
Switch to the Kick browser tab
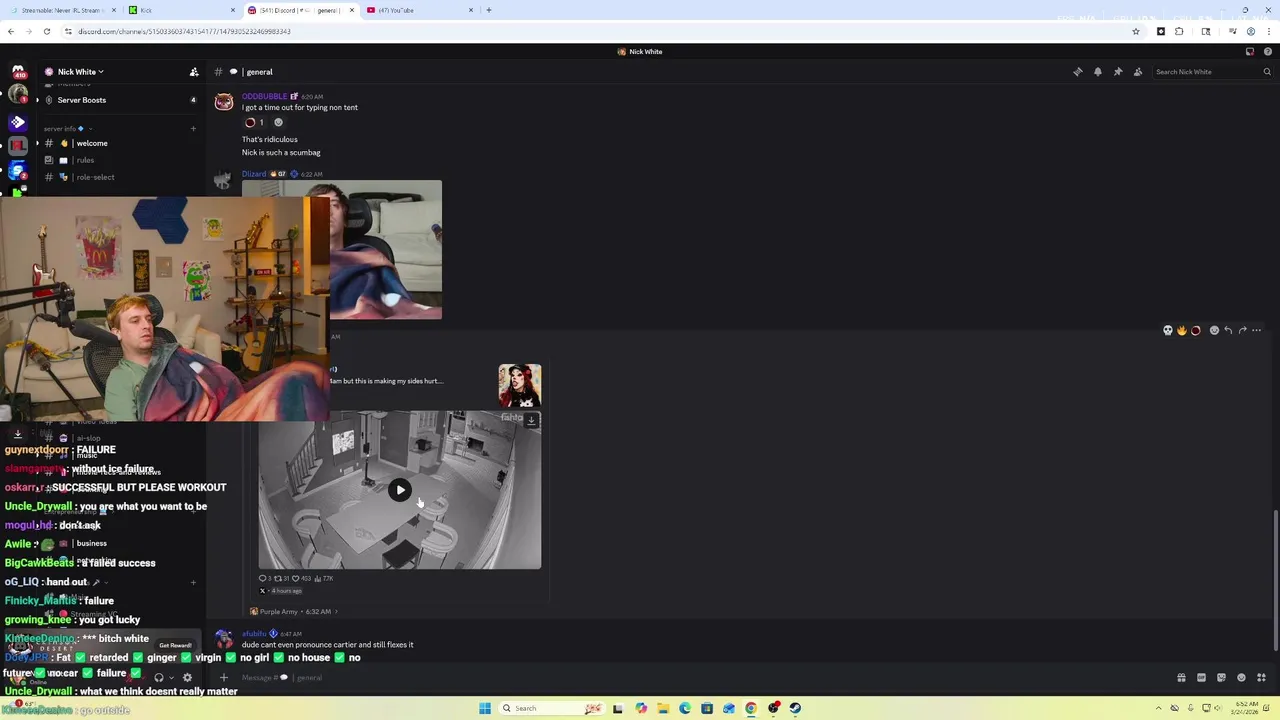pos(182,10)
